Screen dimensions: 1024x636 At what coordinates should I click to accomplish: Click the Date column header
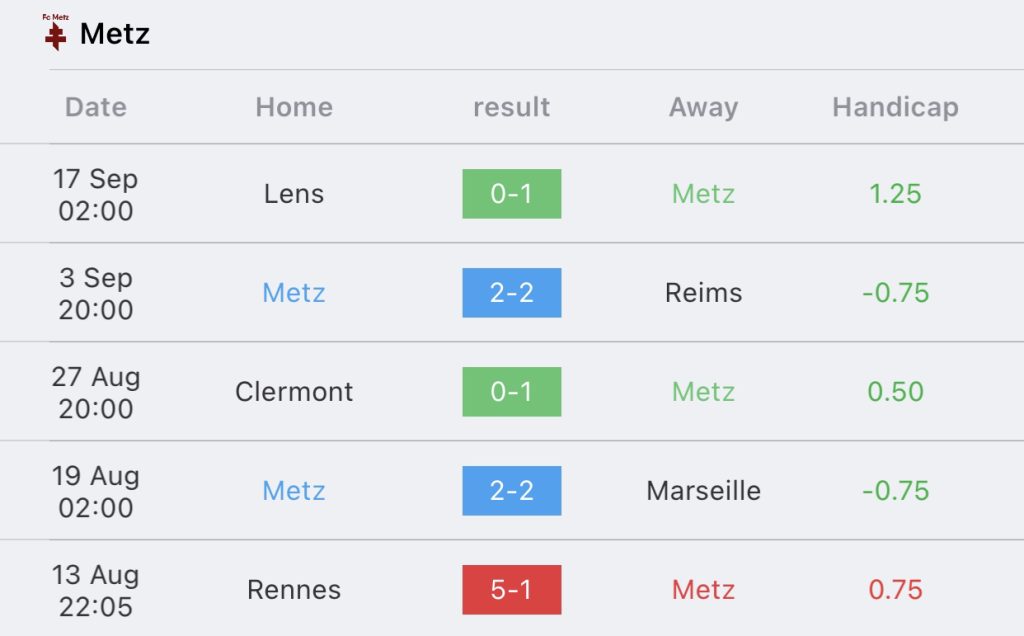point(96,107)
